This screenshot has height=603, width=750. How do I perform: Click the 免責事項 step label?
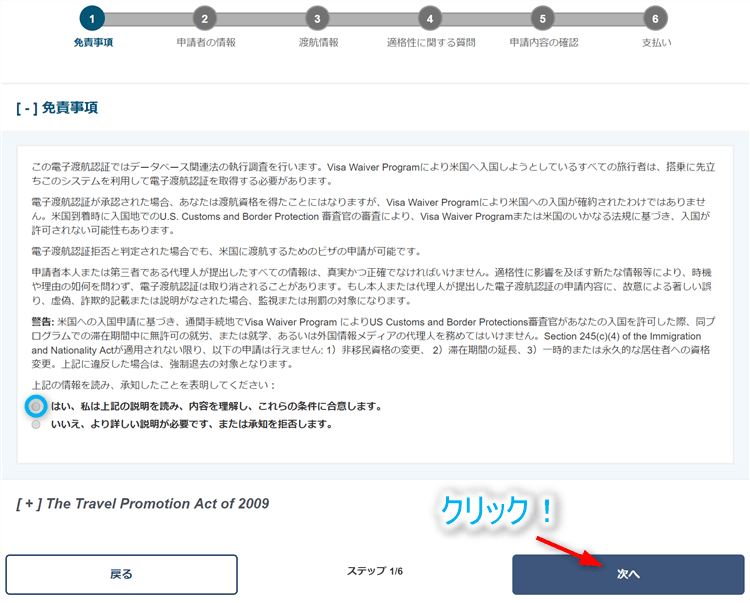pyautogui.click(x=92, y=43)
